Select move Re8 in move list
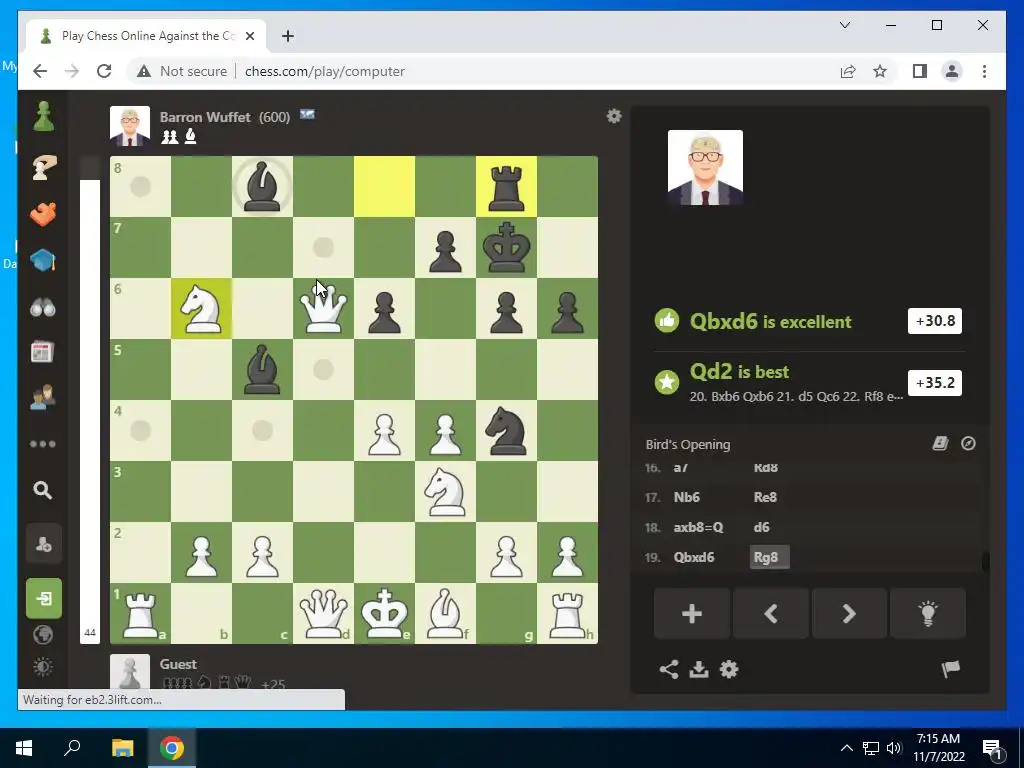 (765, 497)
